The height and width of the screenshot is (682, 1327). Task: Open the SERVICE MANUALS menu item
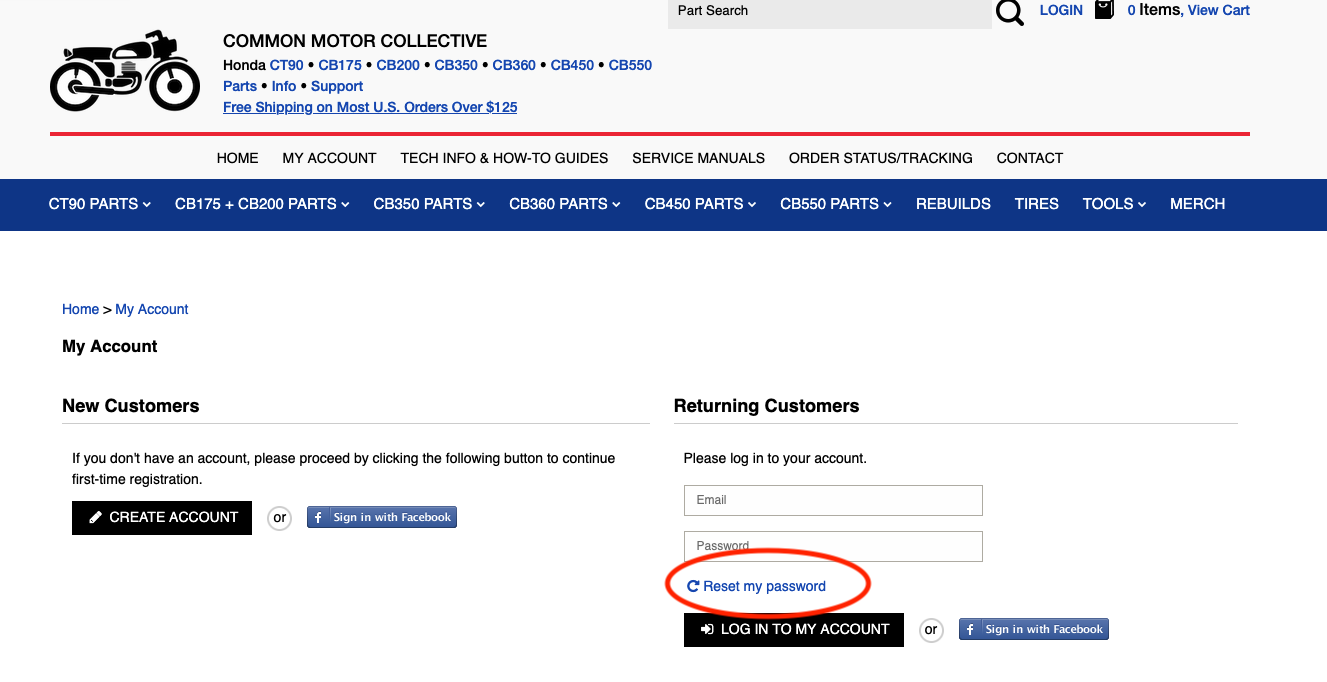pyautogui.click(x=698, y=158)
